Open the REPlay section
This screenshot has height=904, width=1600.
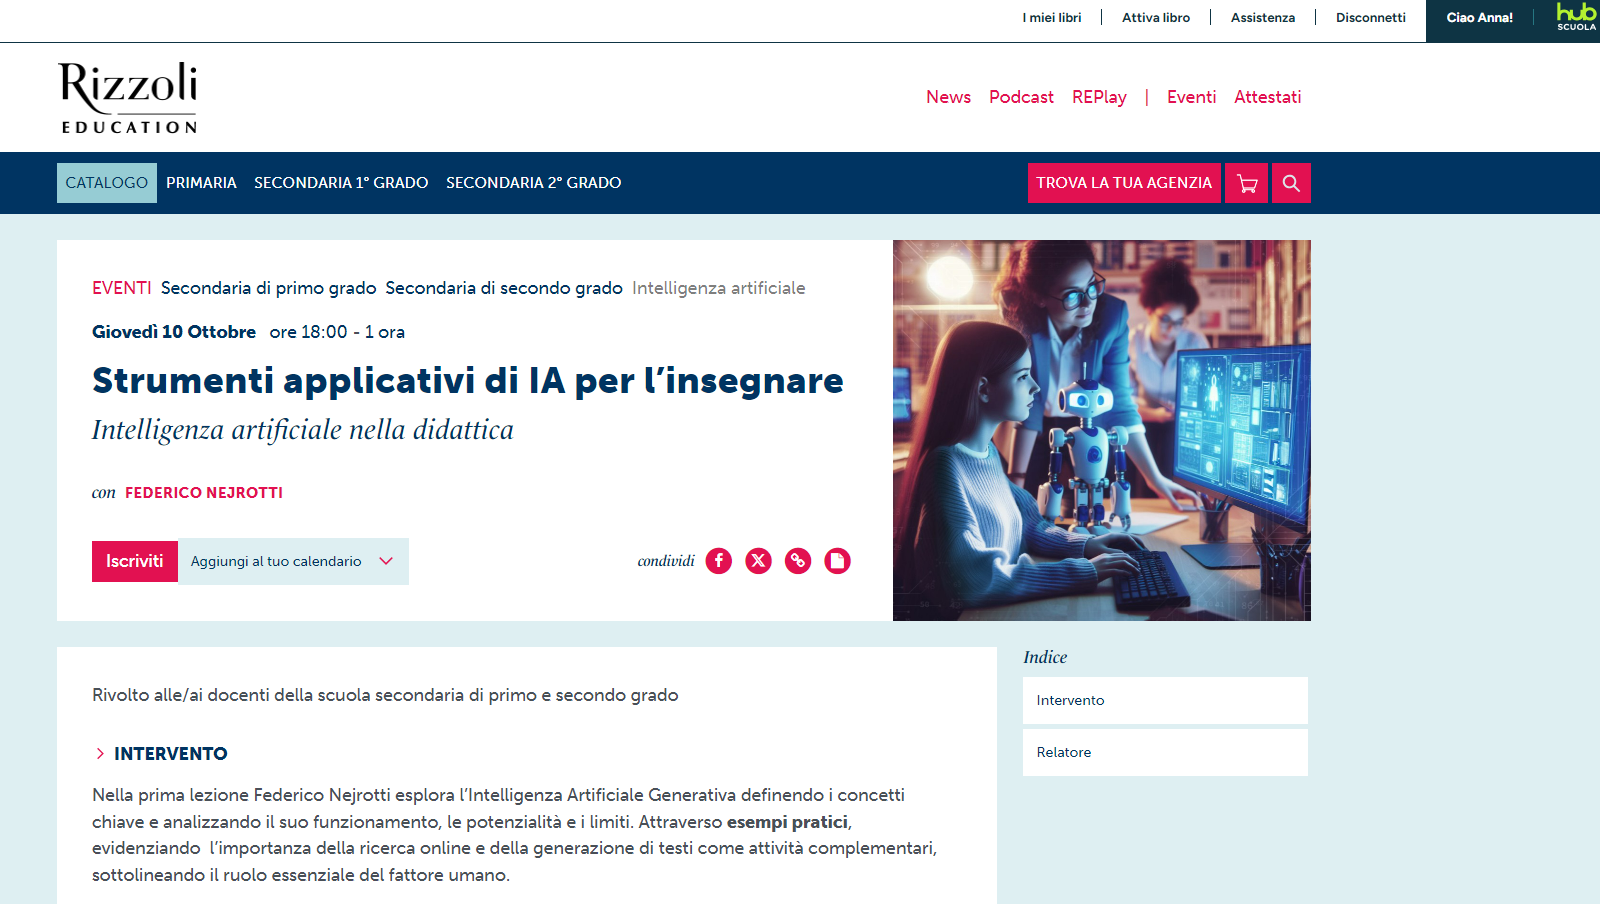point(1099,97)
